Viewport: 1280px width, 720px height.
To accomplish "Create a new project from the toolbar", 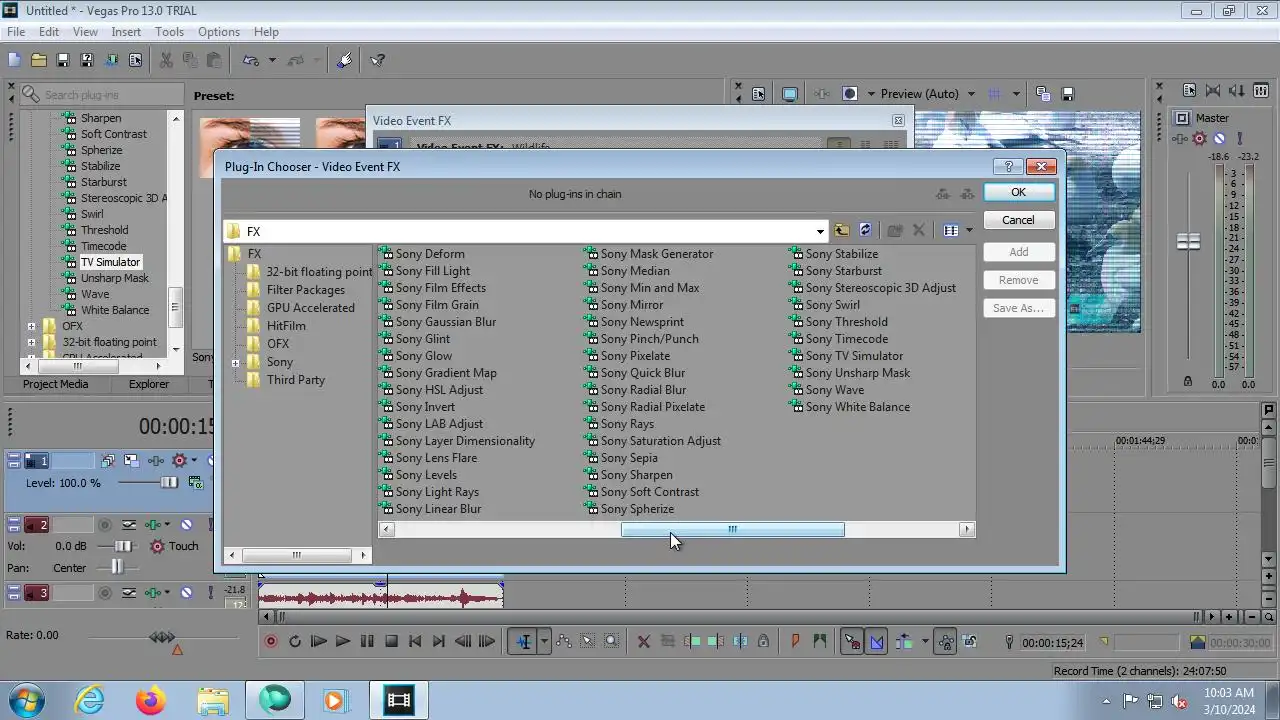I will pos(15,60).
